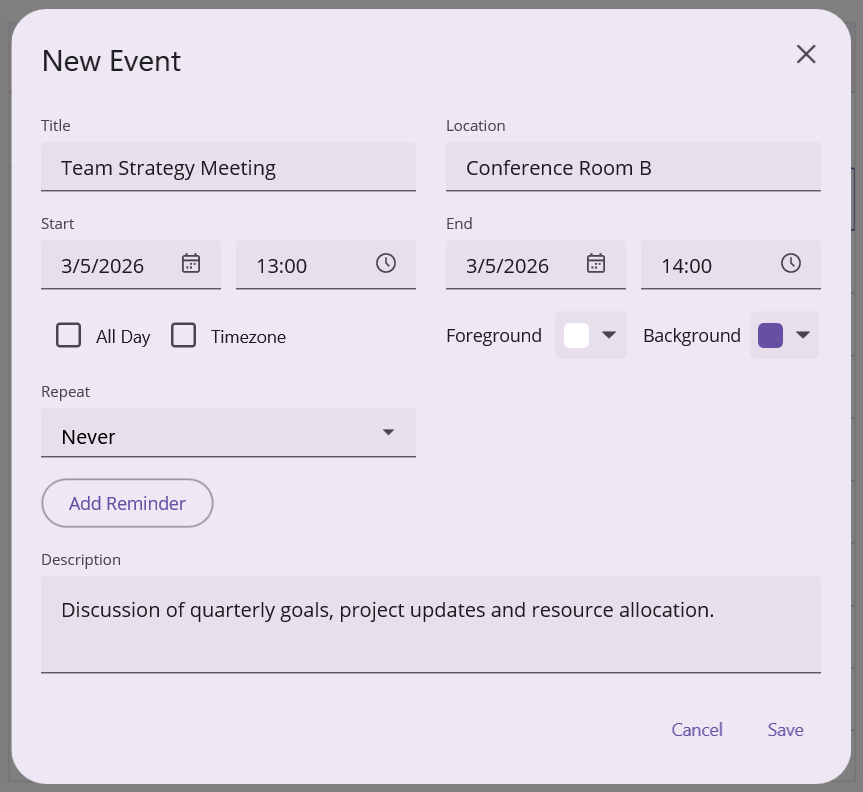Click the Add Reminder button
Screen dimensions: 863x792
pos(127,503)
